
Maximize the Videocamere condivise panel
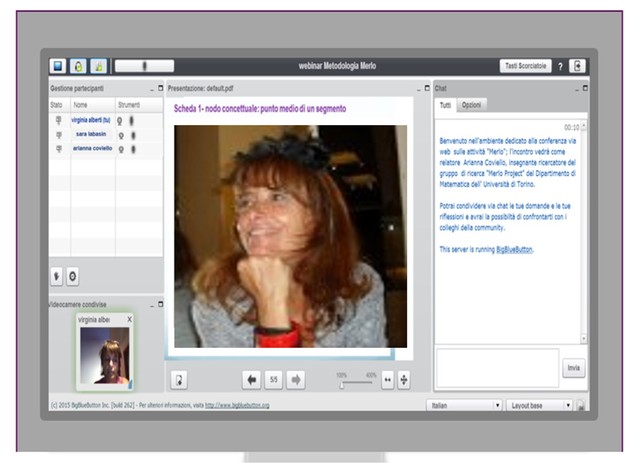point(160,305)
